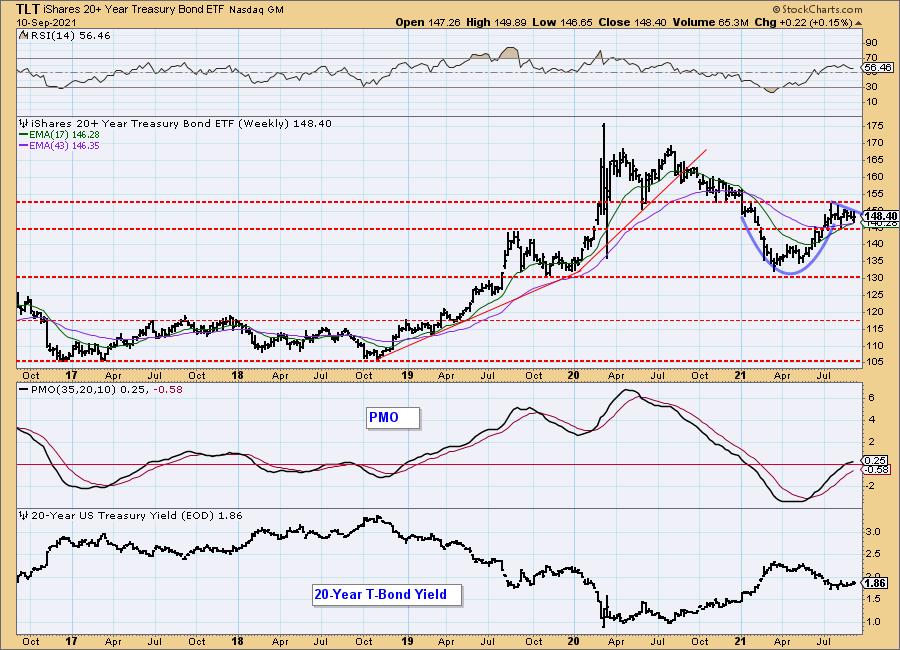Click the 90 level on RSI axis
The width and height of the screenshot is (900, 650).
coord(871,43)
